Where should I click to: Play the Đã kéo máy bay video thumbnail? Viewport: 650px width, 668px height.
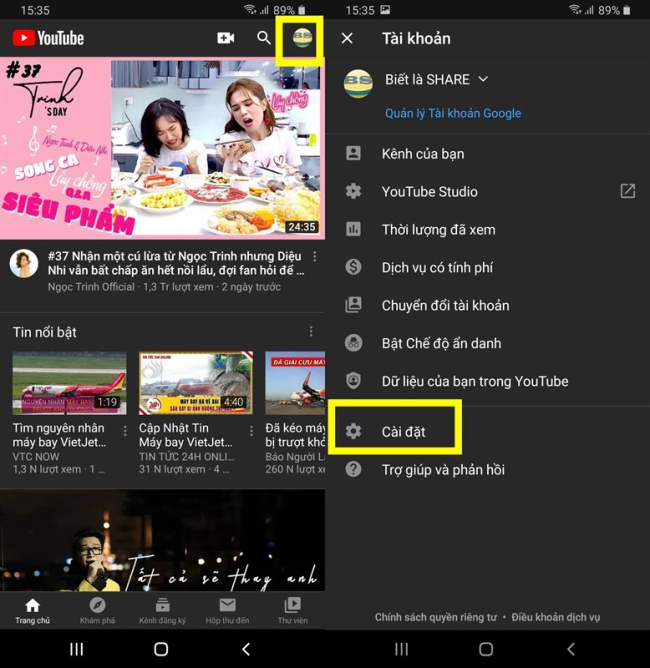(295, 383)
